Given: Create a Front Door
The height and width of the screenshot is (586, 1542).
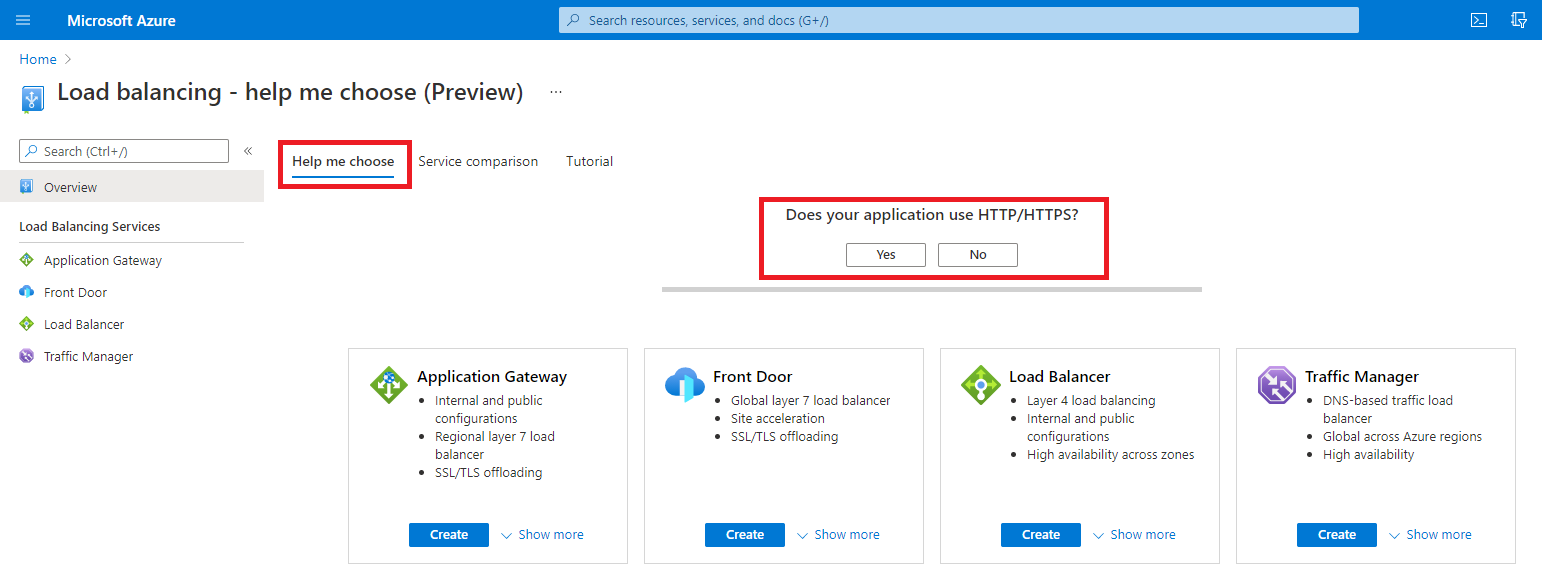Looking at the screenshot, I should [745, 535].
